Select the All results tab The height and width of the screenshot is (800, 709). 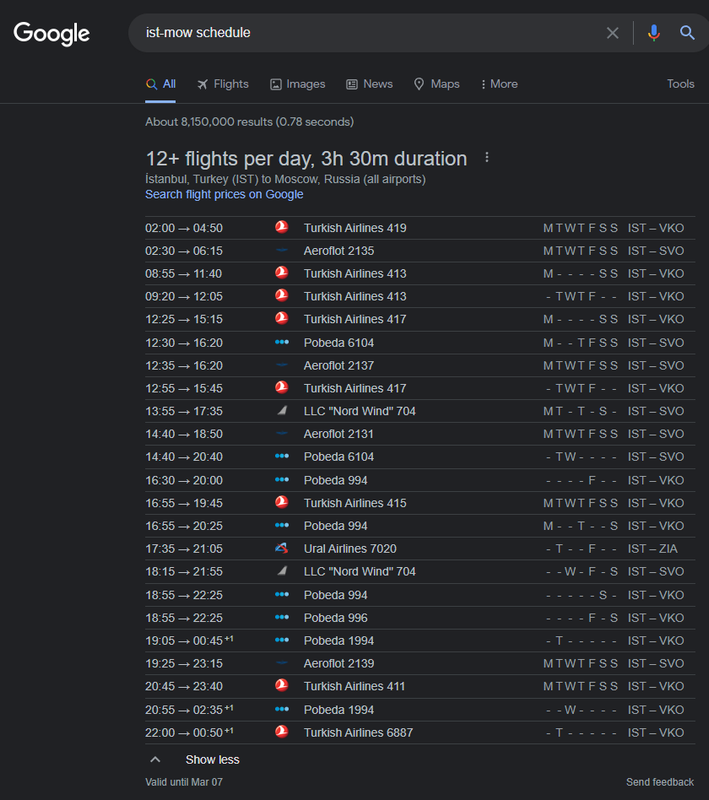click(161, 84)
